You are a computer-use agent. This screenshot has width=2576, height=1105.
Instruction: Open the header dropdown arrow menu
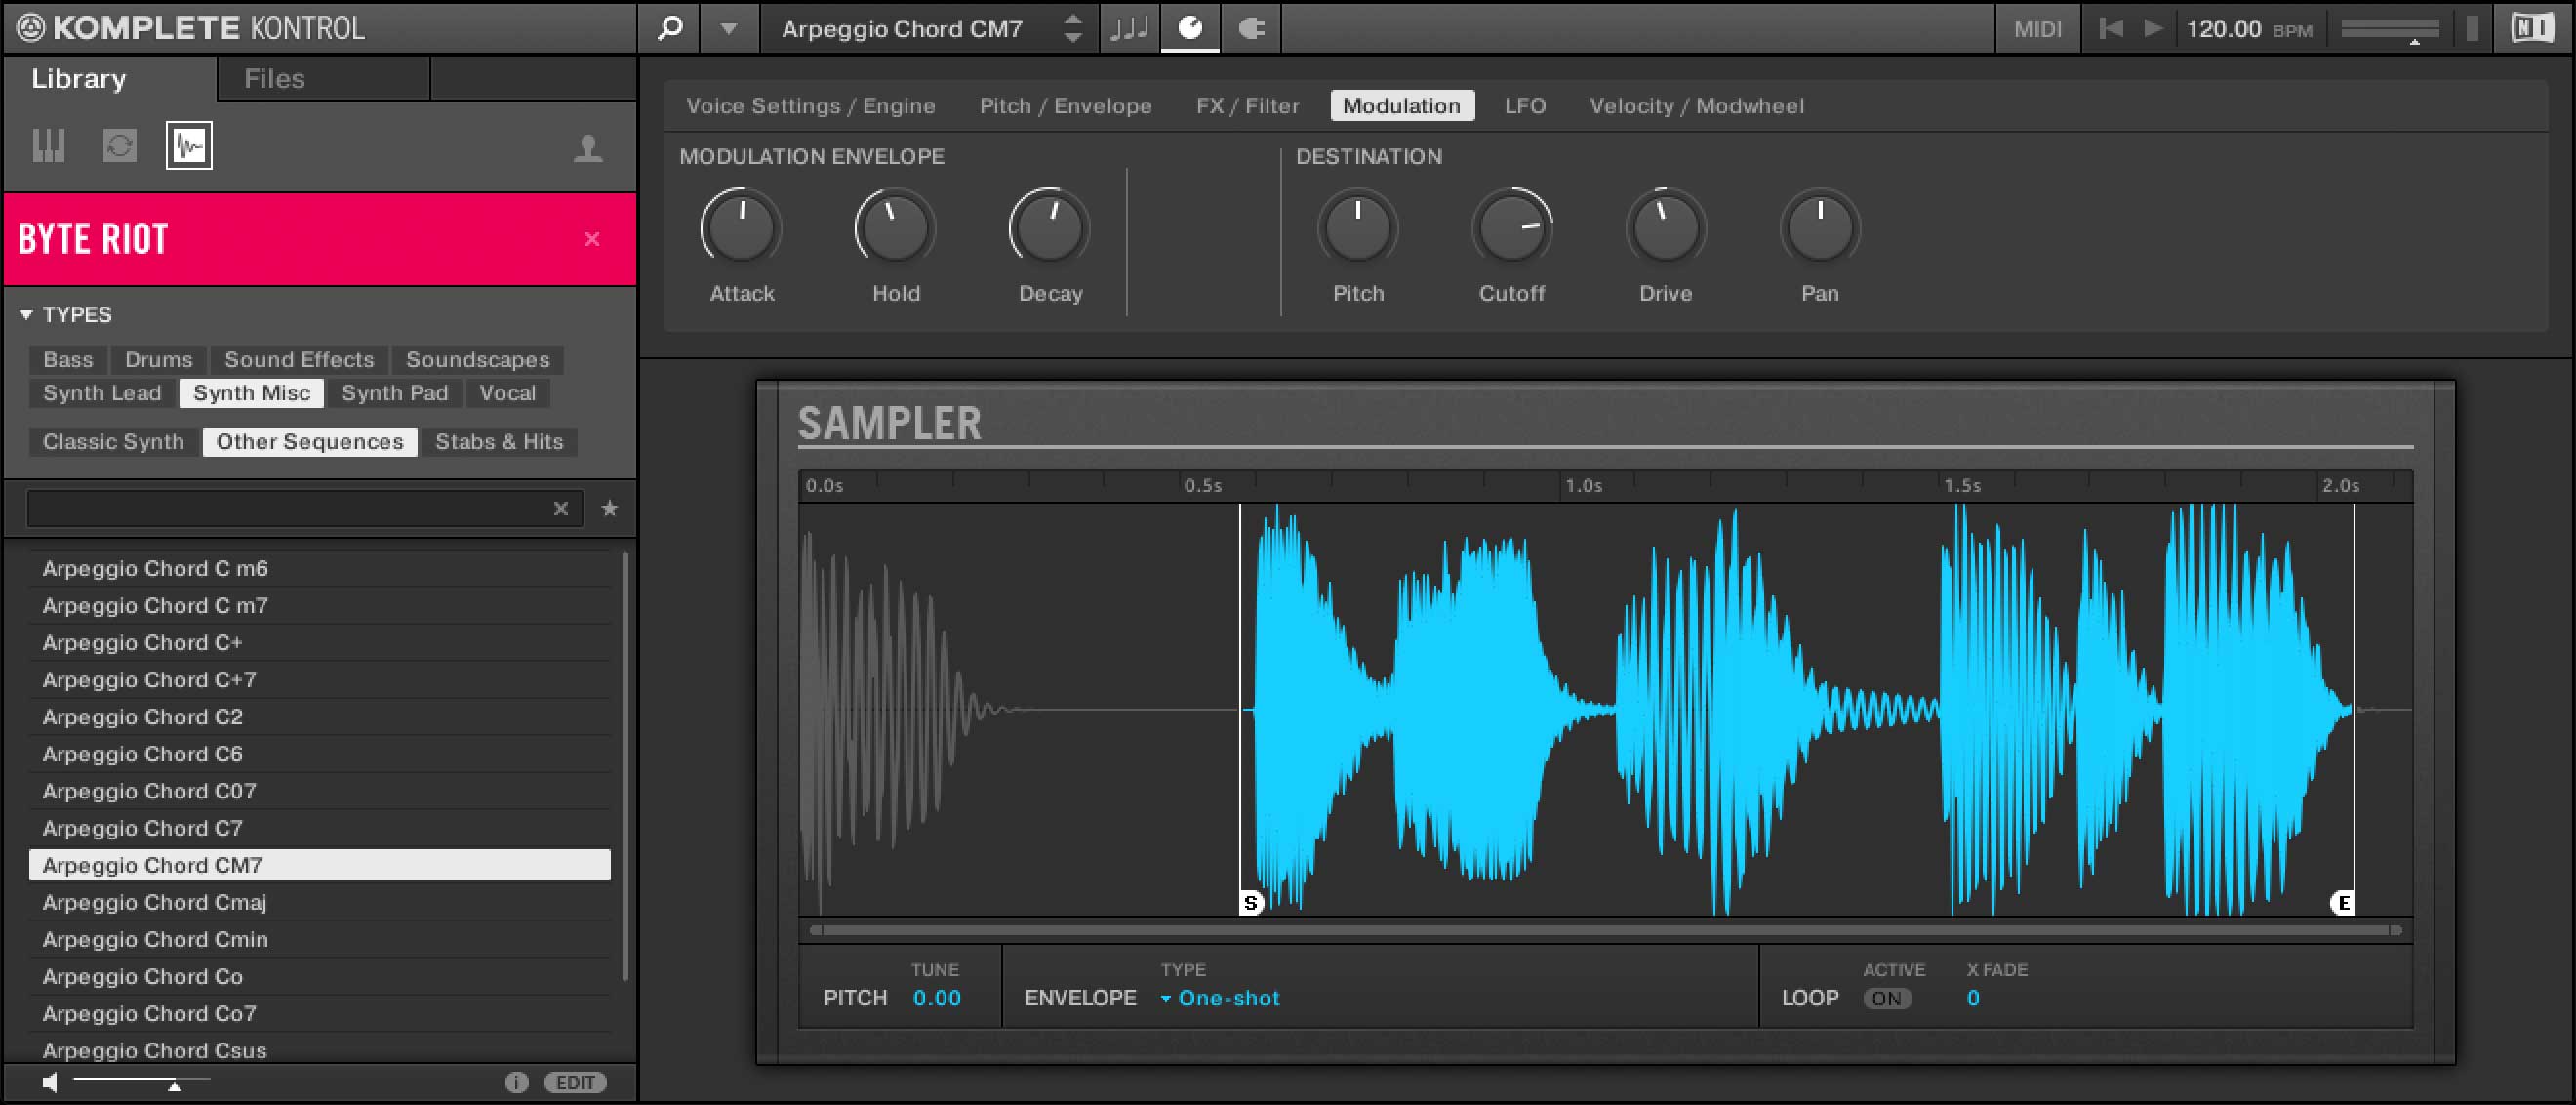(729, 29)
